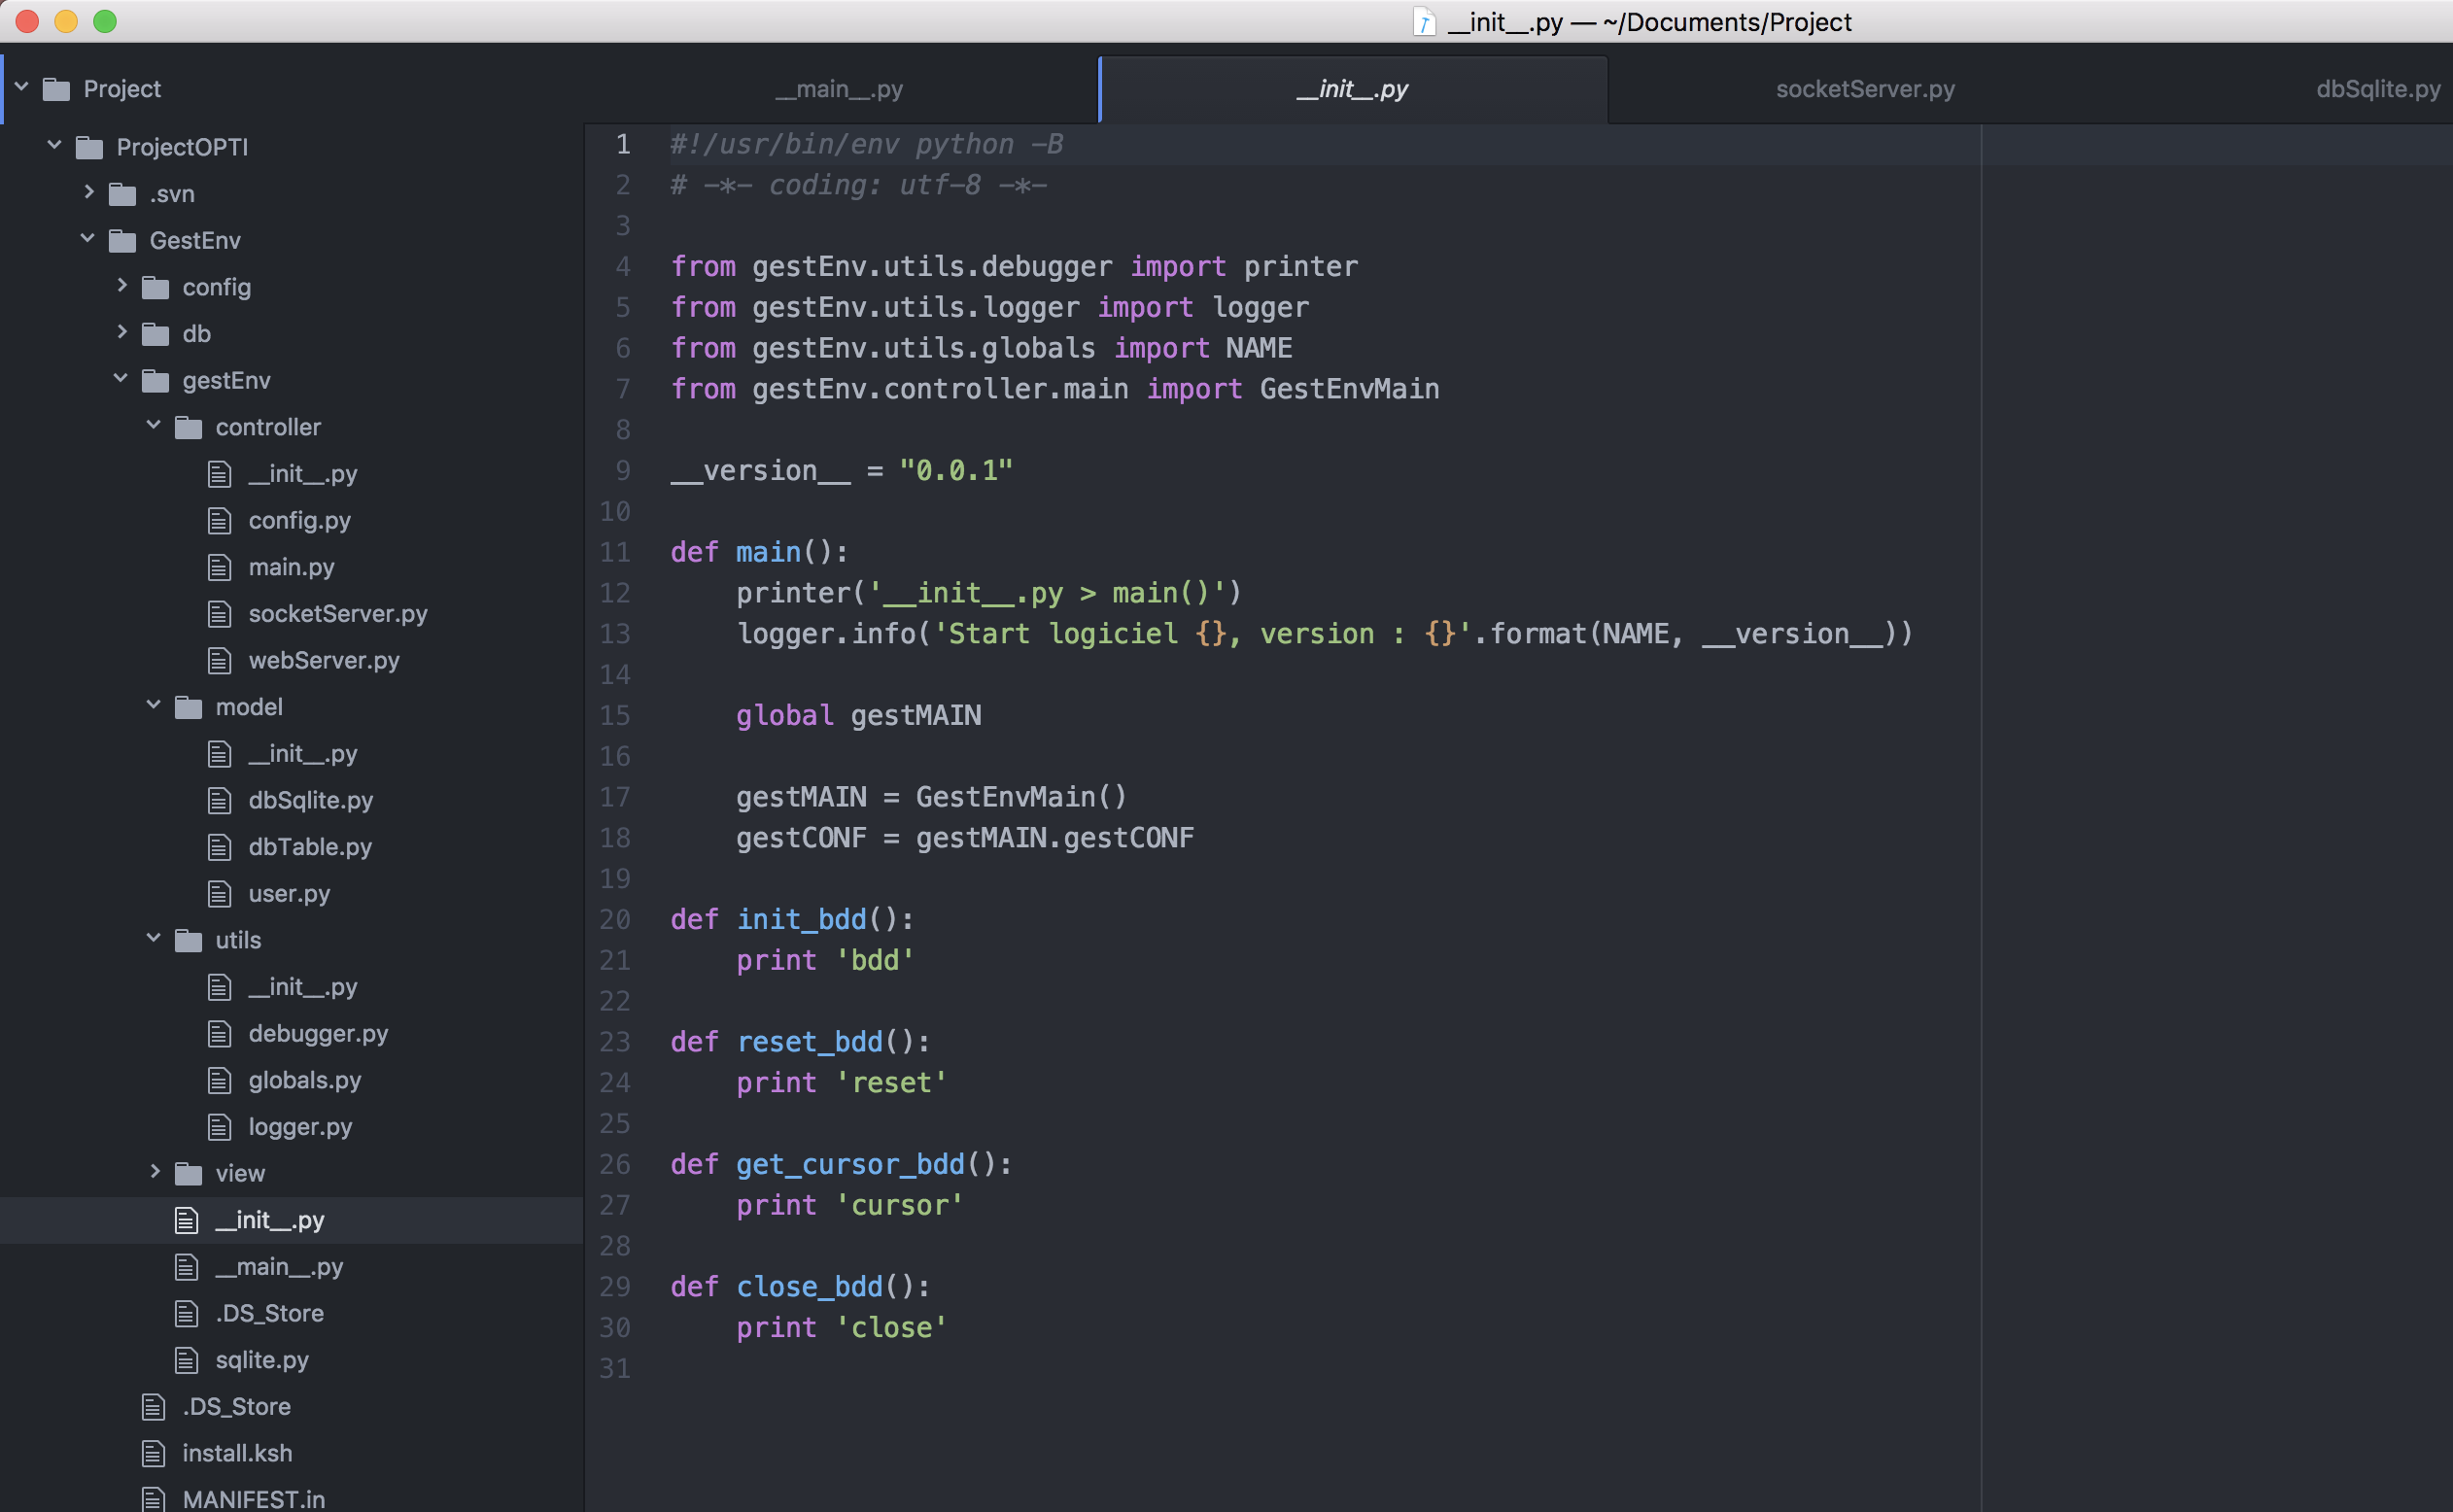Open install.ksh in the tree
The image size is (2453, 1512).
(x=237, y=1453)
